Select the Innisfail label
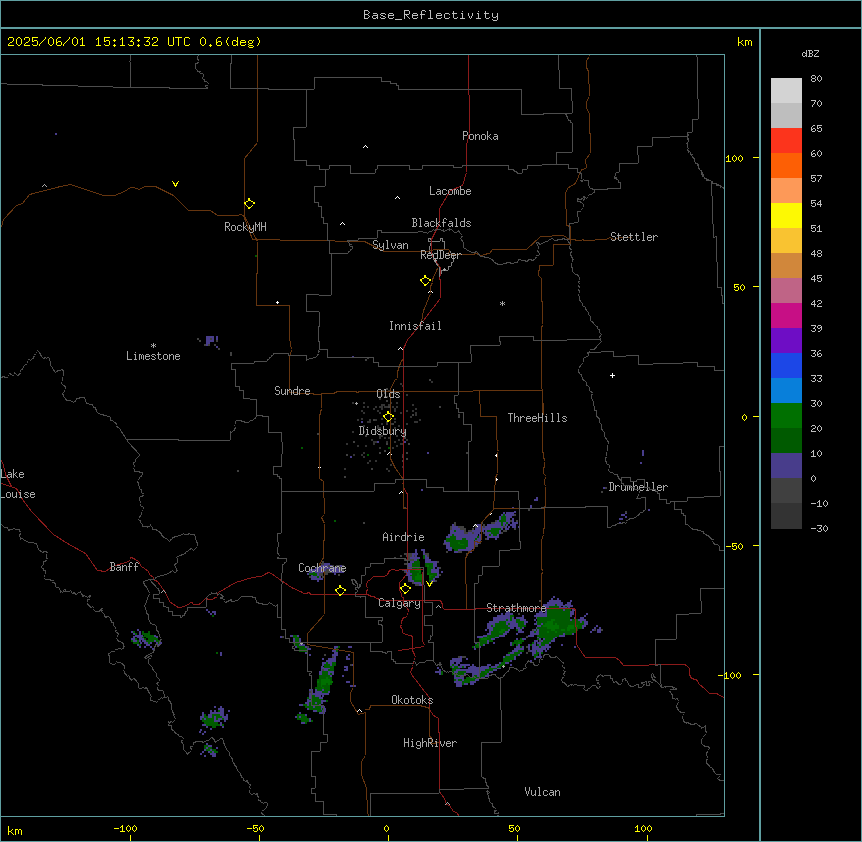The width and height of the screenshot is (862, 842). (x=415, y=326)
